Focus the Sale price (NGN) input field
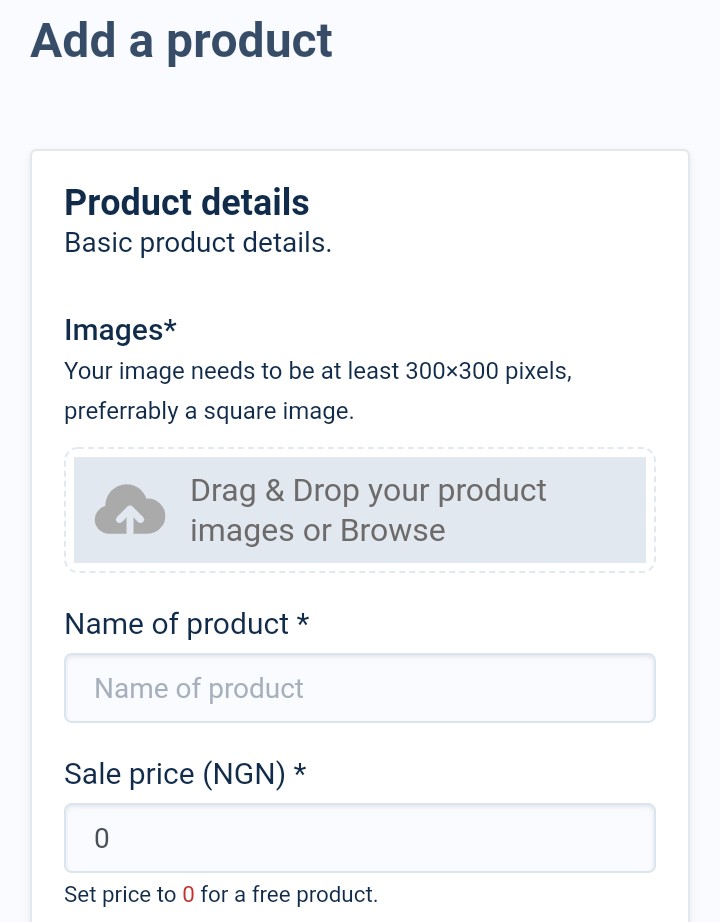Image resolution: width=720 pixels, height=922 pixels. (360, 838)
